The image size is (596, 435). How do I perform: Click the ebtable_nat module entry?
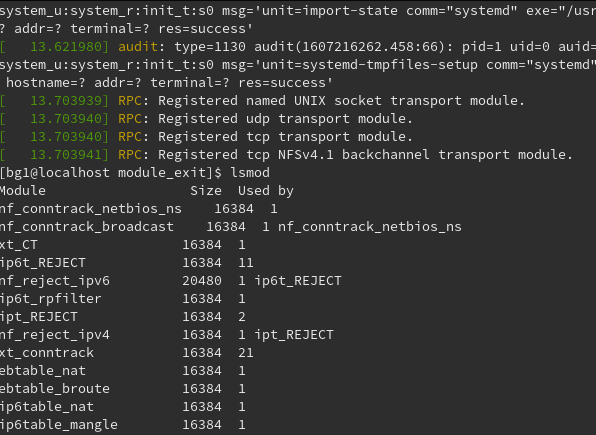43,371
